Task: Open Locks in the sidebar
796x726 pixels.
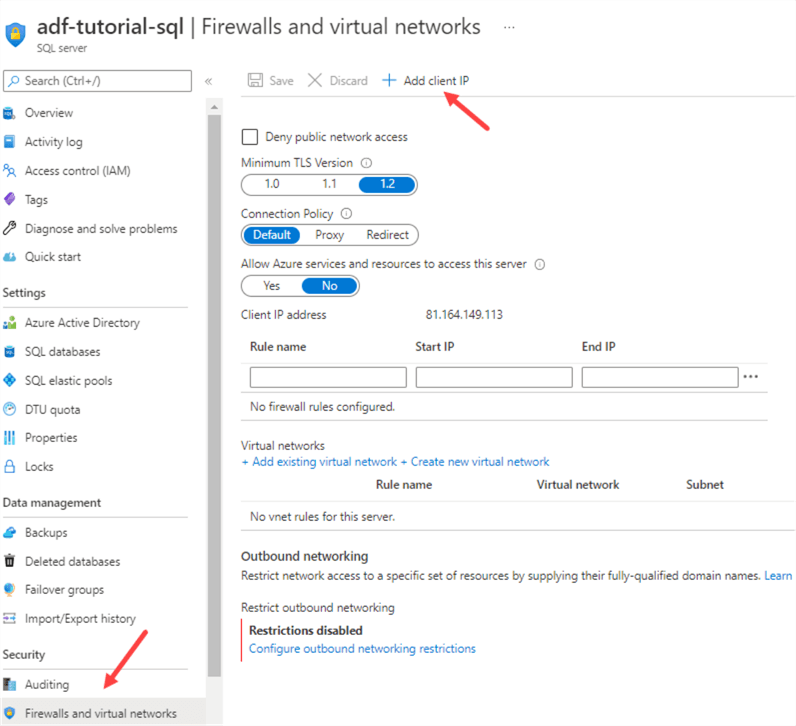Action: click(39, 467)
